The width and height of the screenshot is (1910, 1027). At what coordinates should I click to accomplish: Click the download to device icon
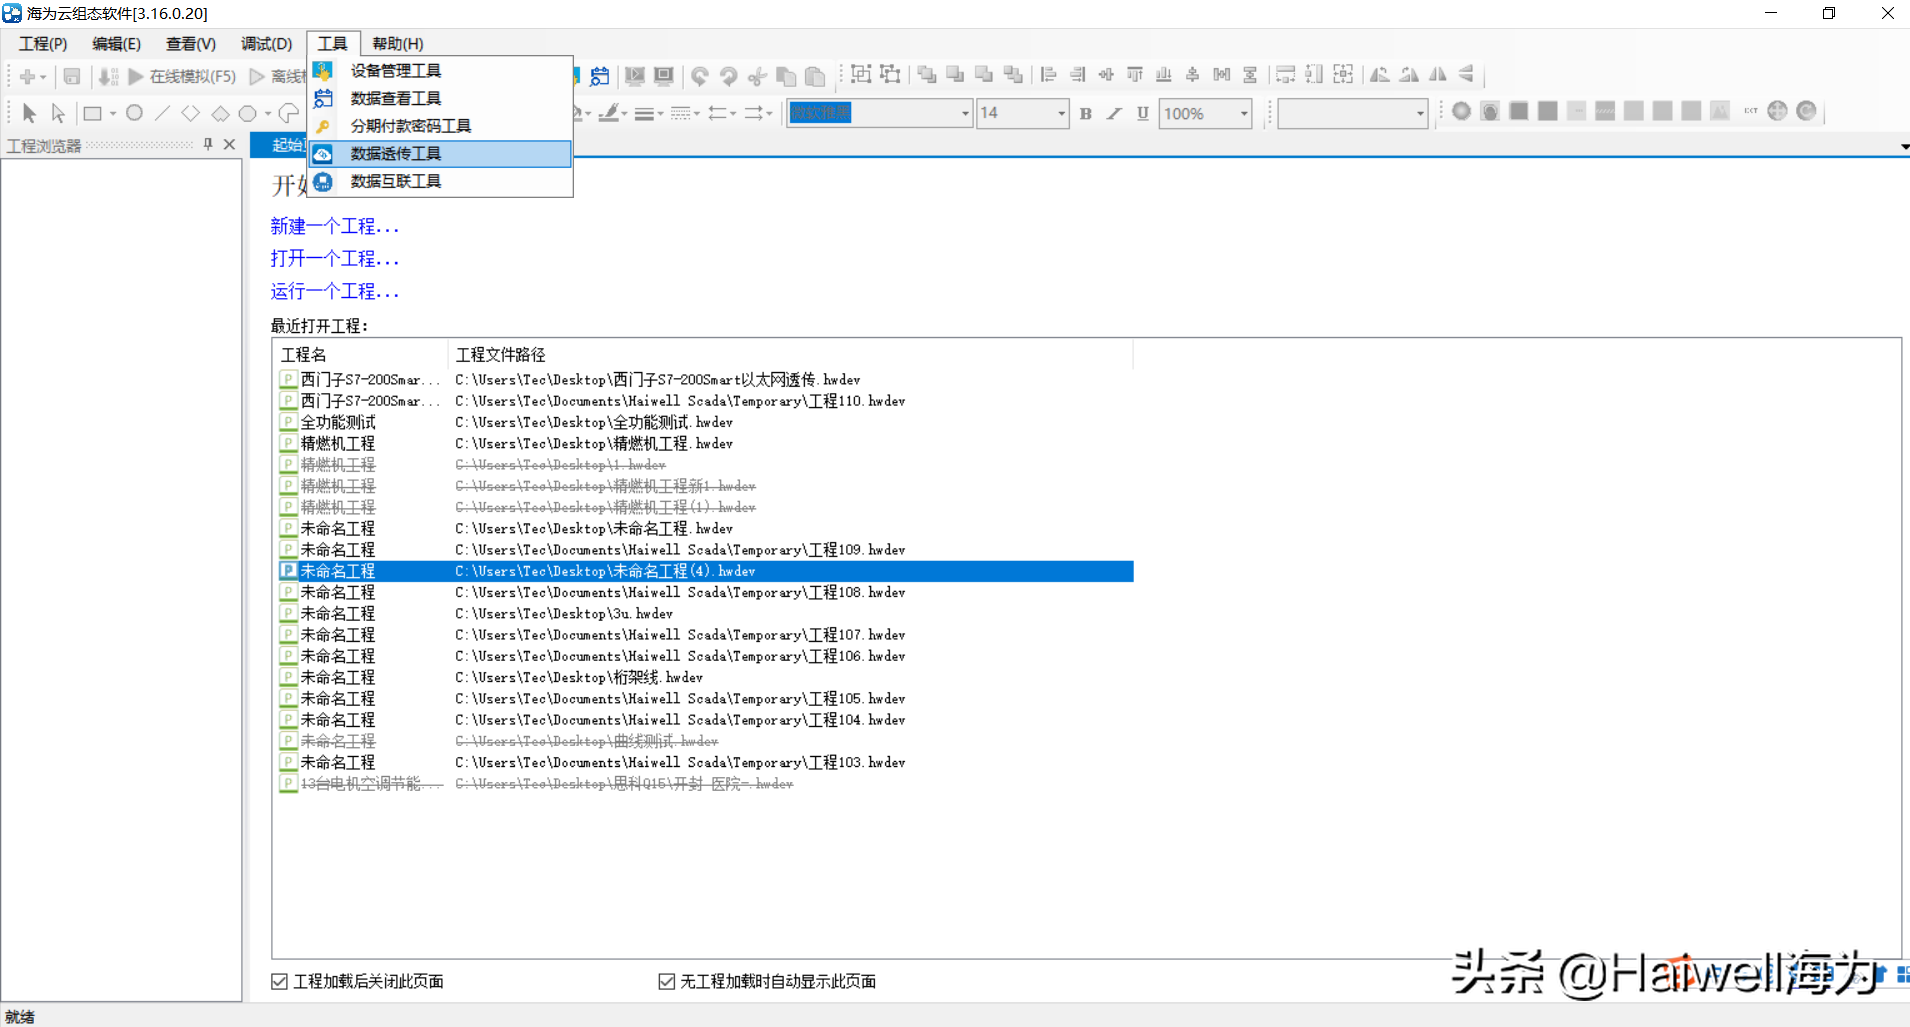[108, 76]
